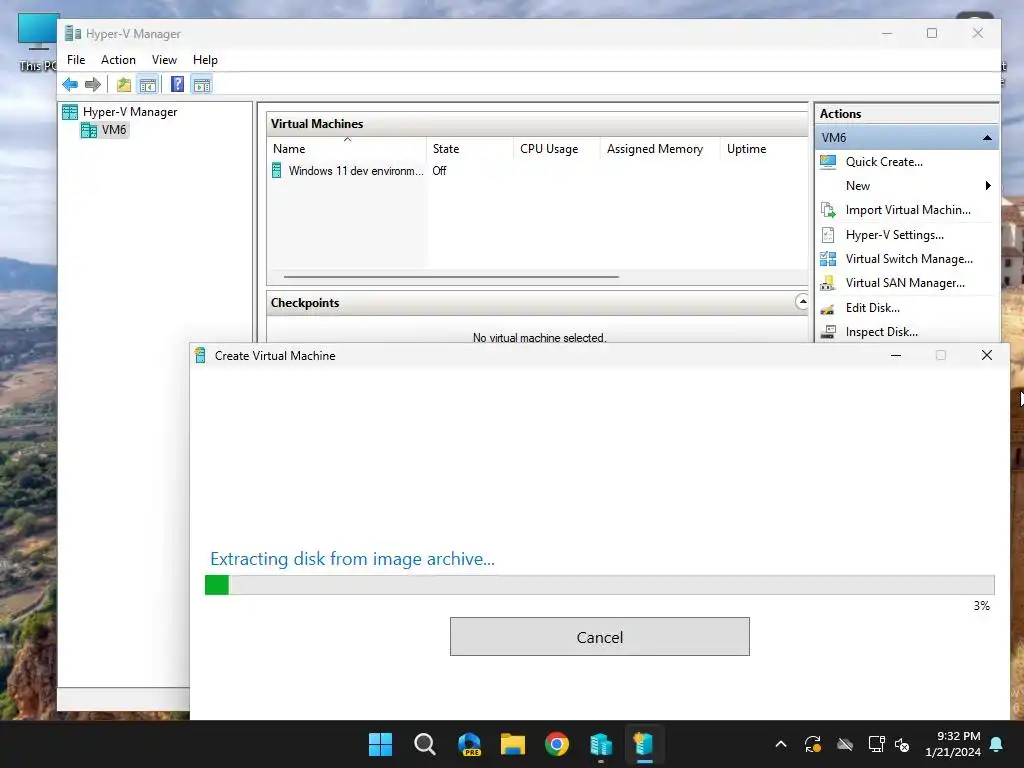Switch to Hyper-V Manager taskbar icon
Viewport: 1024px width, 768px height.
(x=601, y=744)
